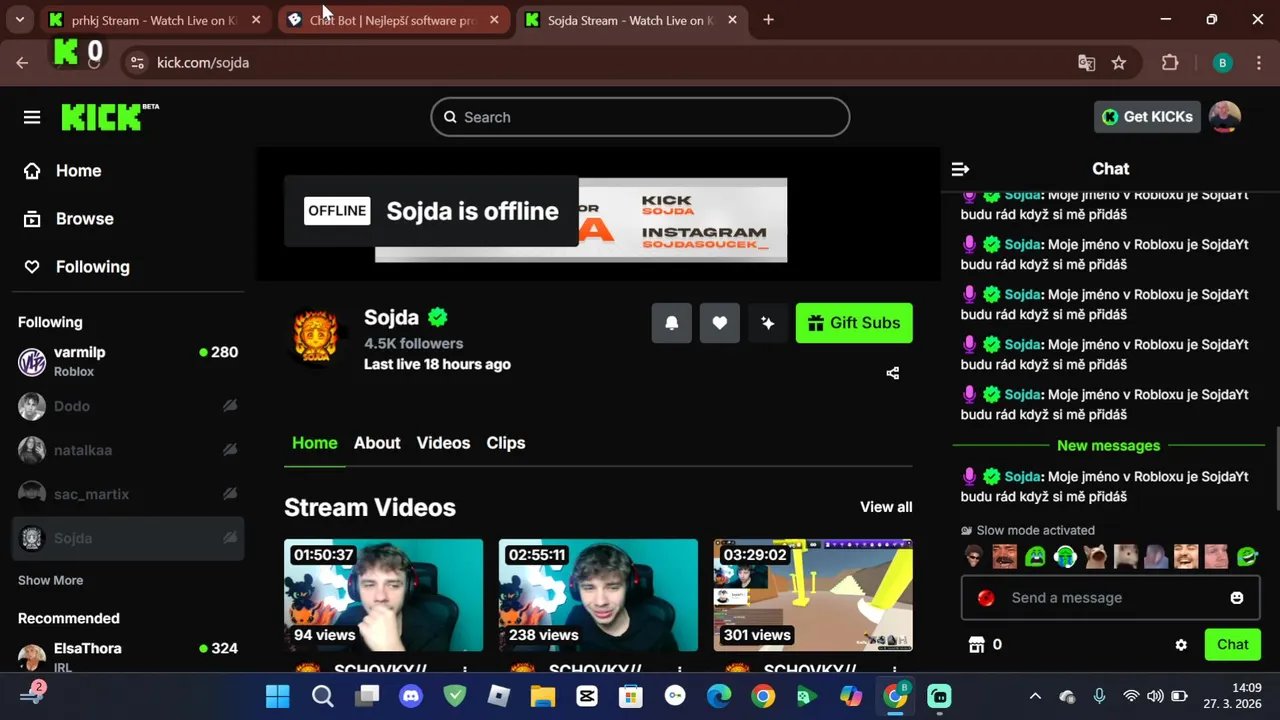Click the Gift Subs button
The image size is (1280, 720).
coord(854,323)
